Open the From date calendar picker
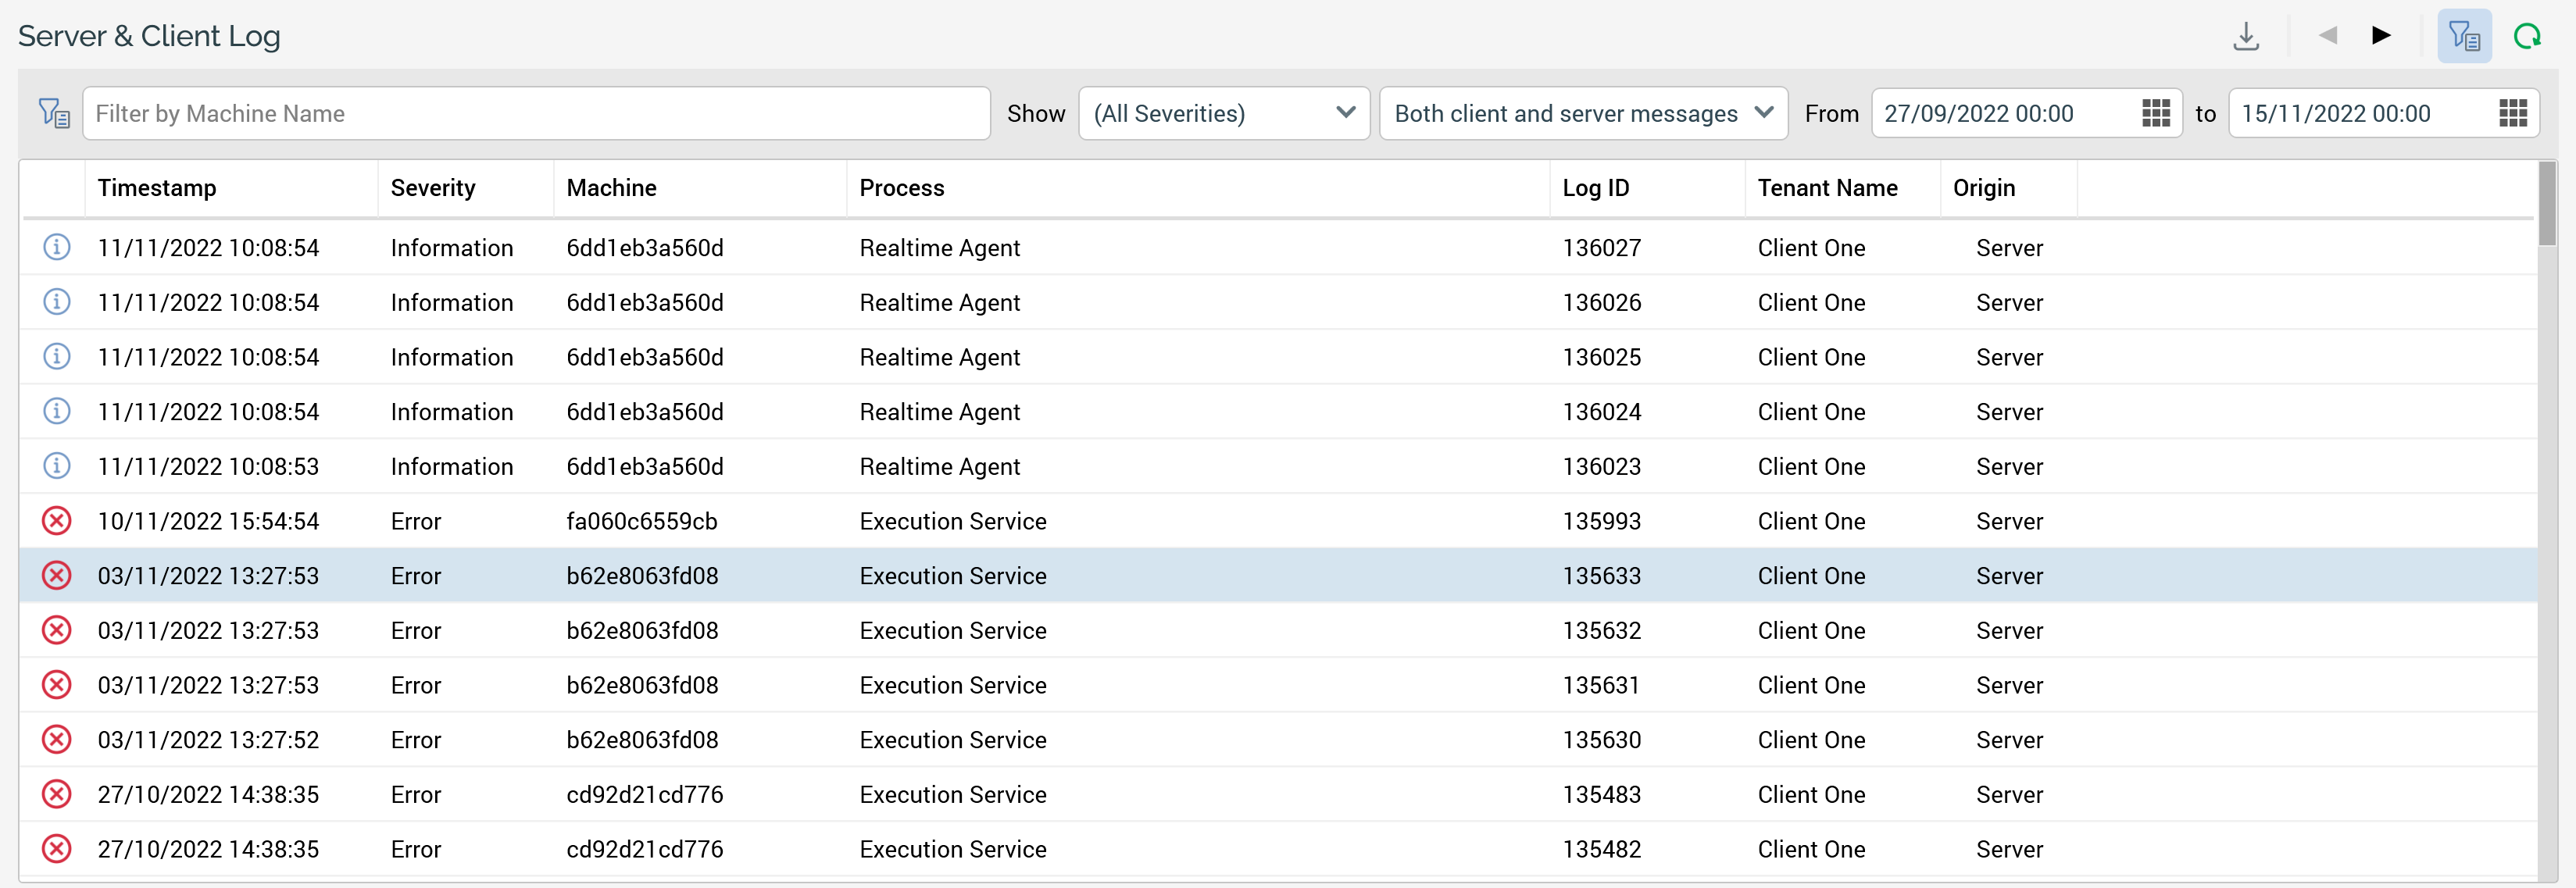 coord(2155,113)
